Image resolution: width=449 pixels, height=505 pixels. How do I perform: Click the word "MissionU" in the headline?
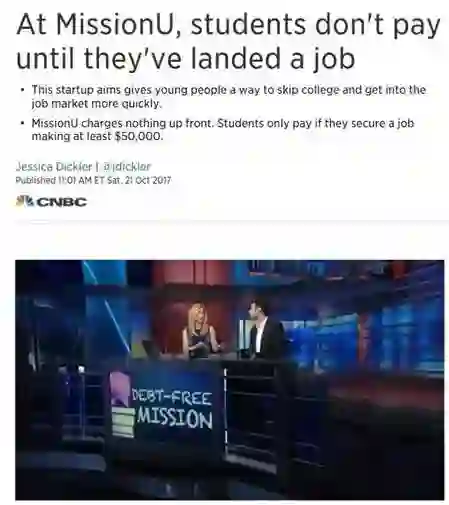[x=114, y=25]
